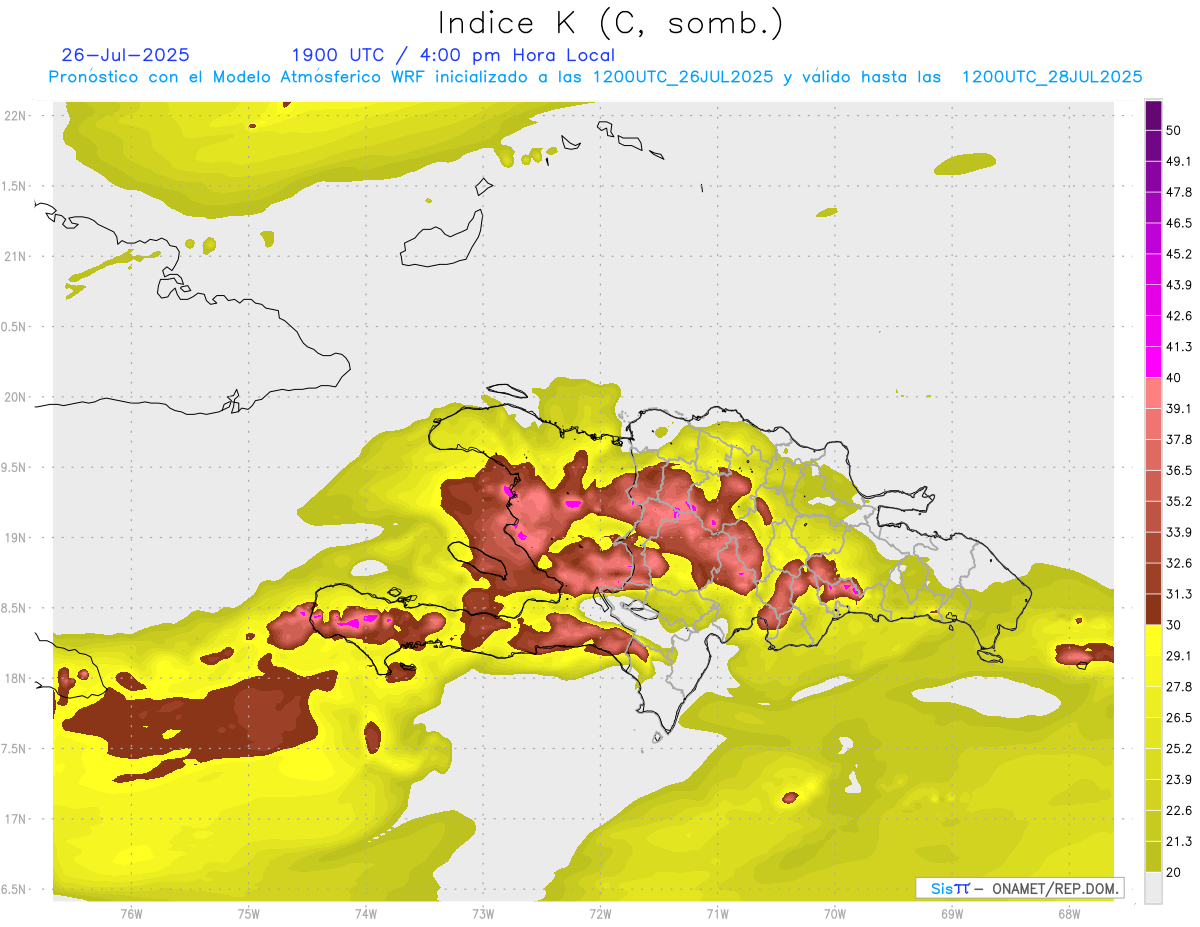
Task: Click legend value "27.8"
Action: [x=1178, y=687]
